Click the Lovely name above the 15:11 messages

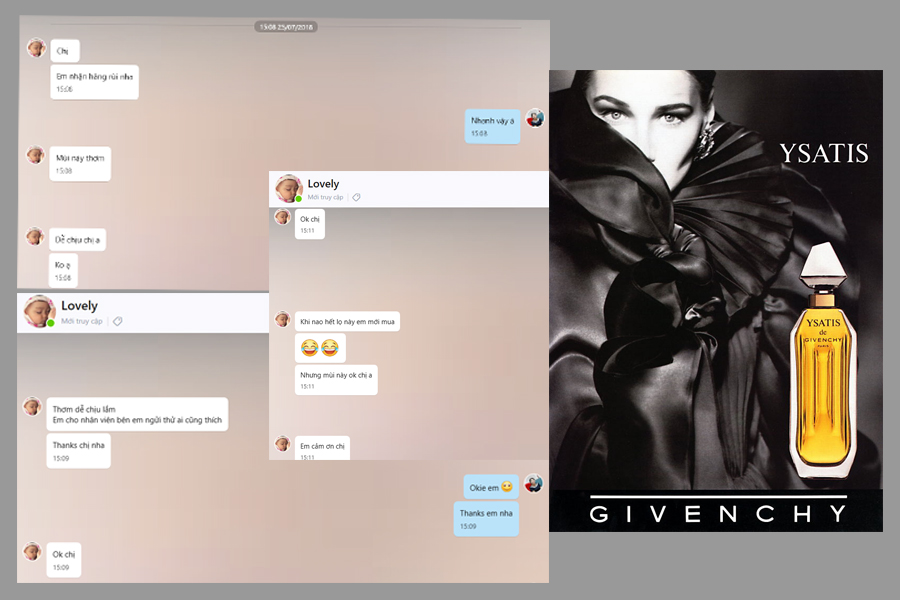[323, 184]
